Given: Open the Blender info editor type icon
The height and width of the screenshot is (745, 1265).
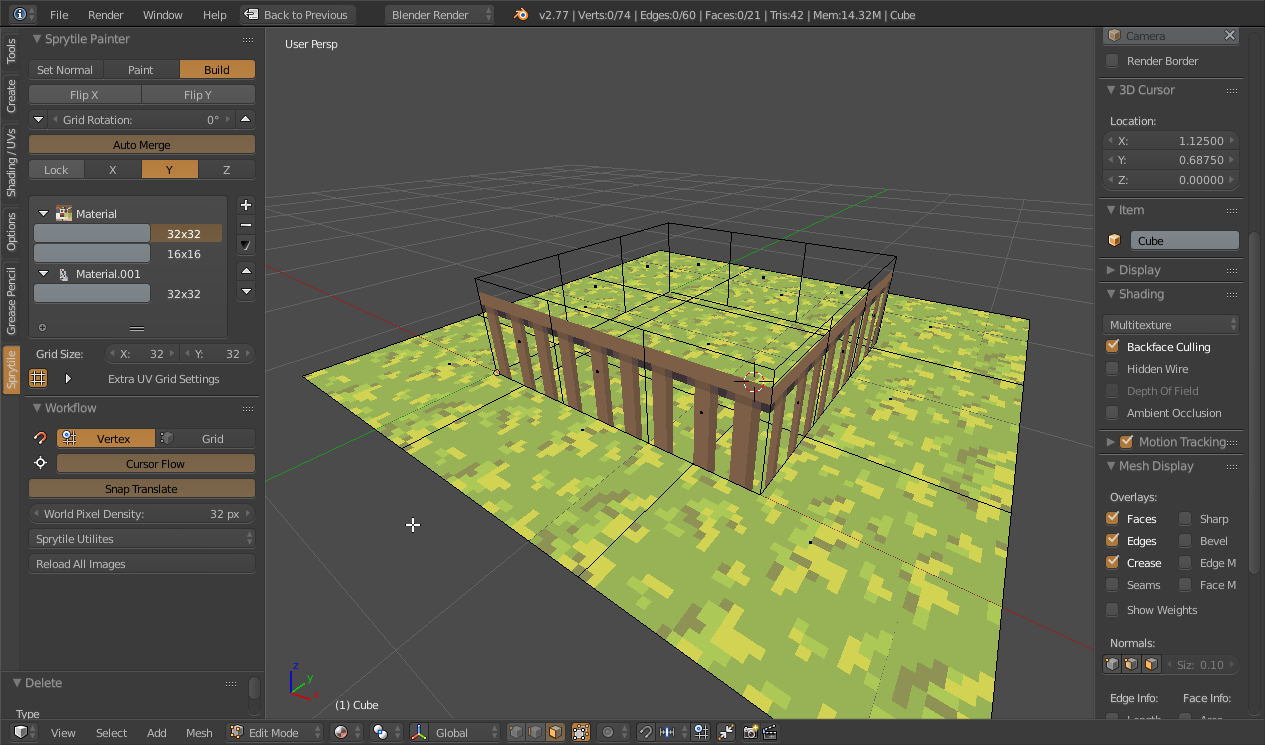Looking at the screenshot, I should [x=24, y=15].
